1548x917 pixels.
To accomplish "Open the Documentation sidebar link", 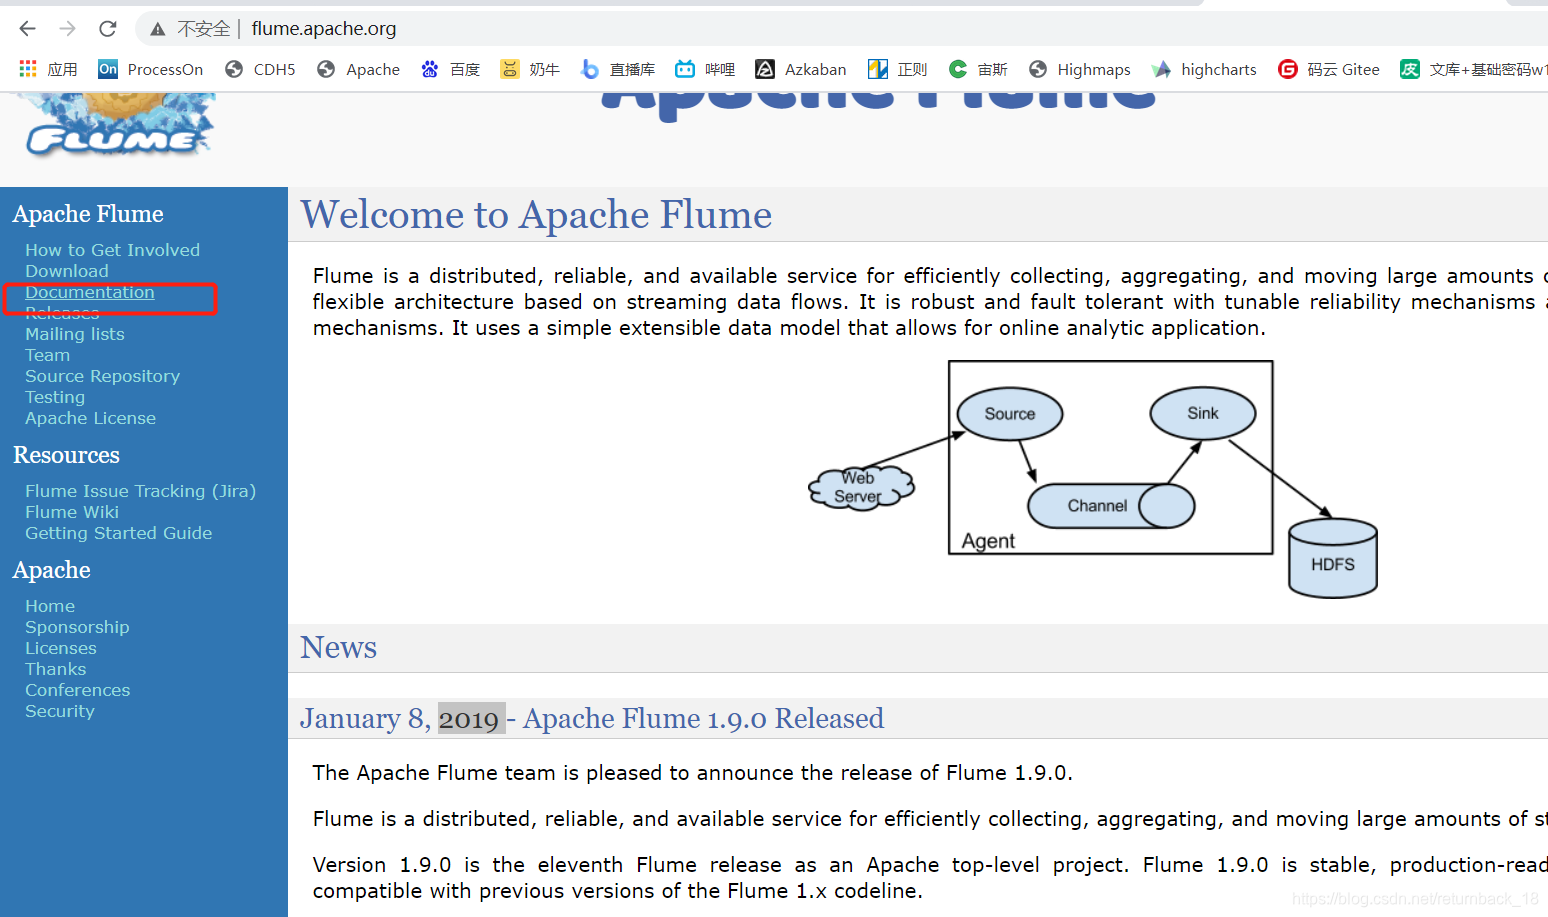I will 90,292.
